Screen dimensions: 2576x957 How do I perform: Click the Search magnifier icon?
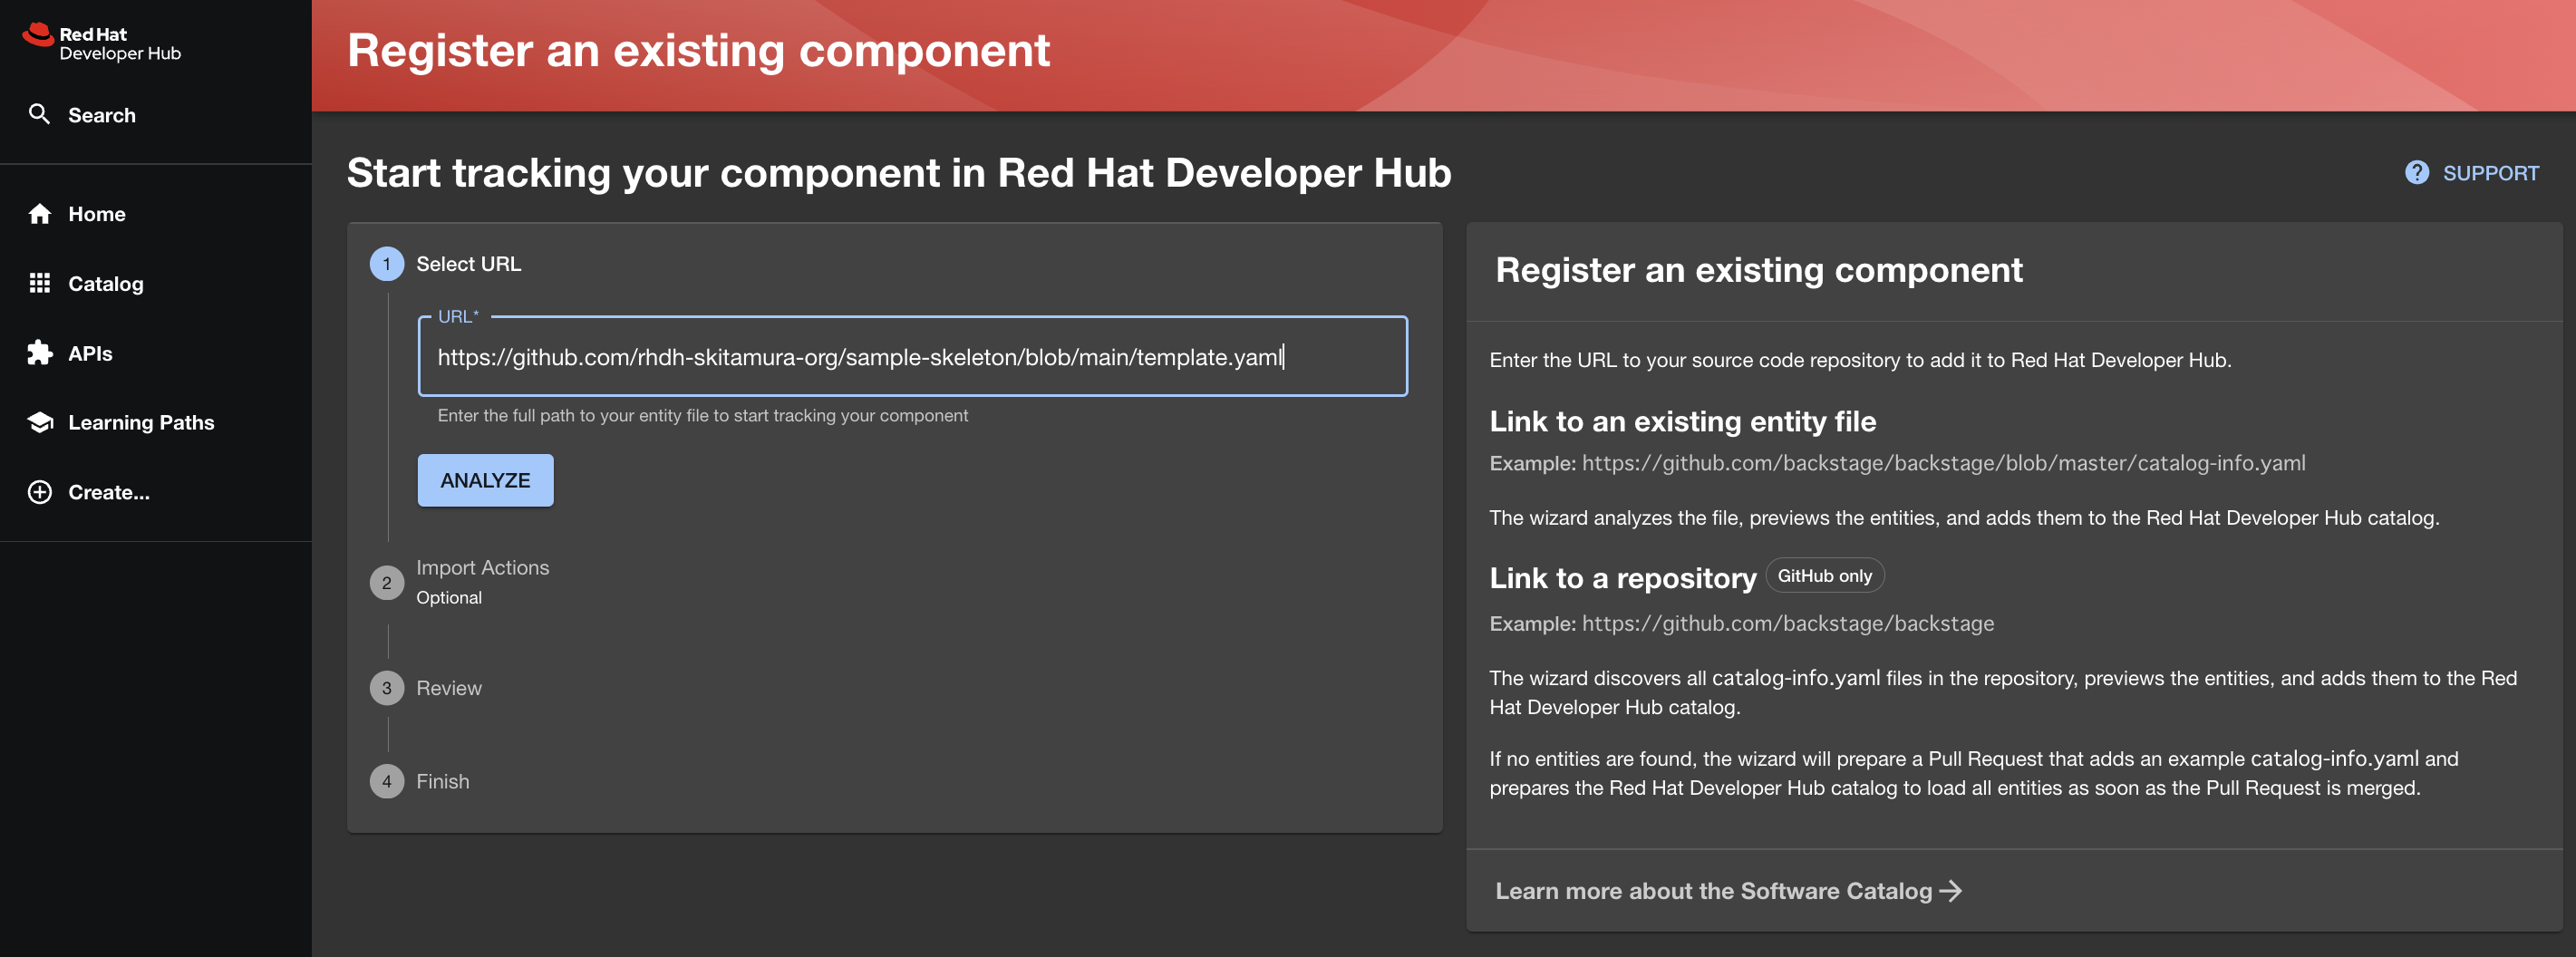(39, 114)
